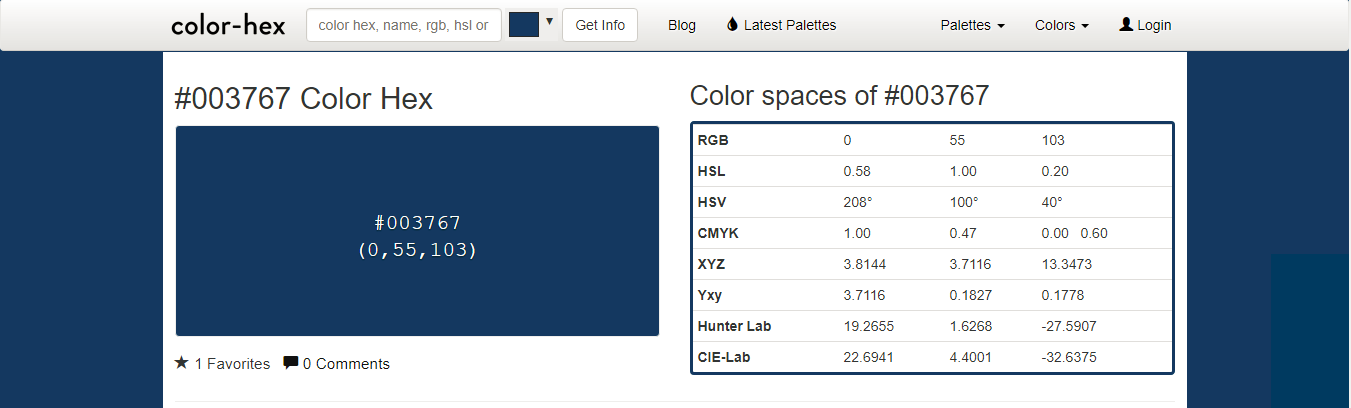Click the #003767 Color Hex heading
This screenshot has height=408, width=1351.
304,99
